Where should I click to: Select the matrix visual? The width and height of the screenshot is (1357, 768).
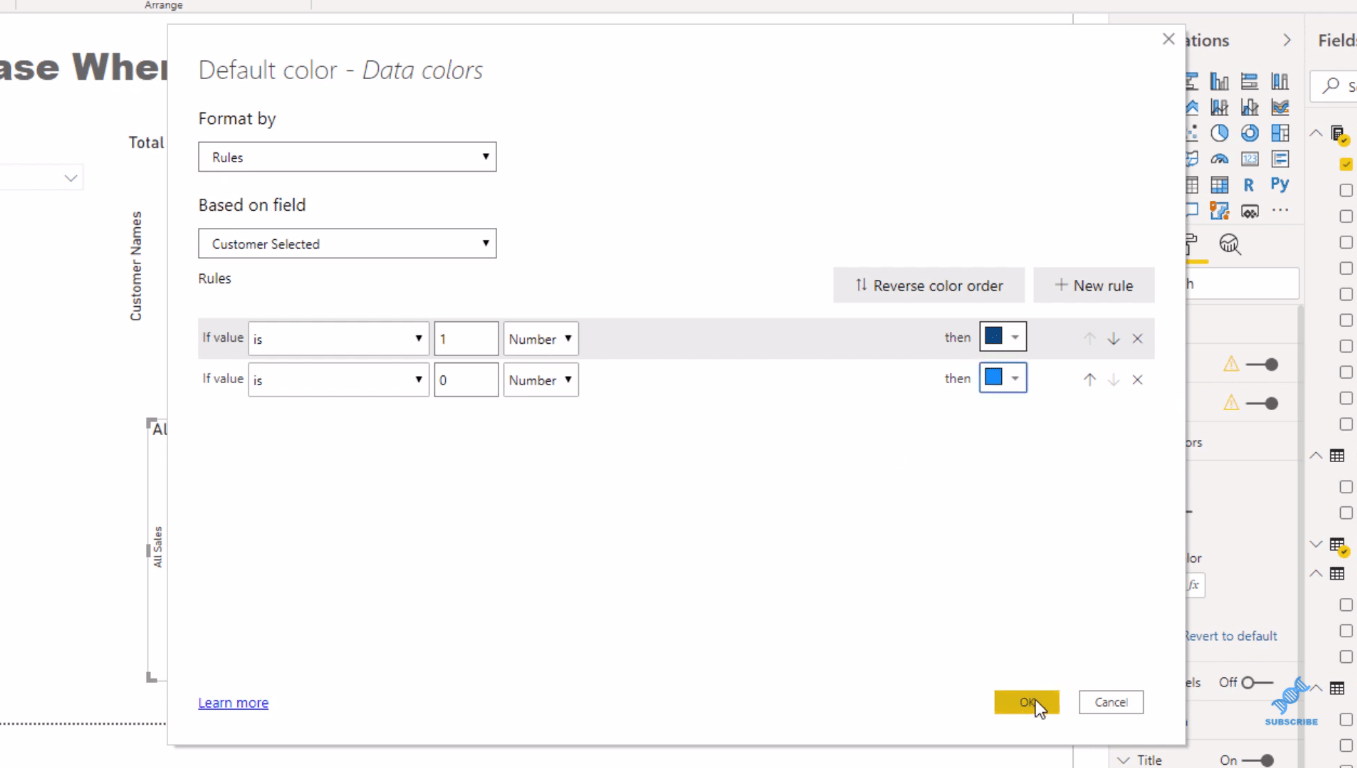1219,185
